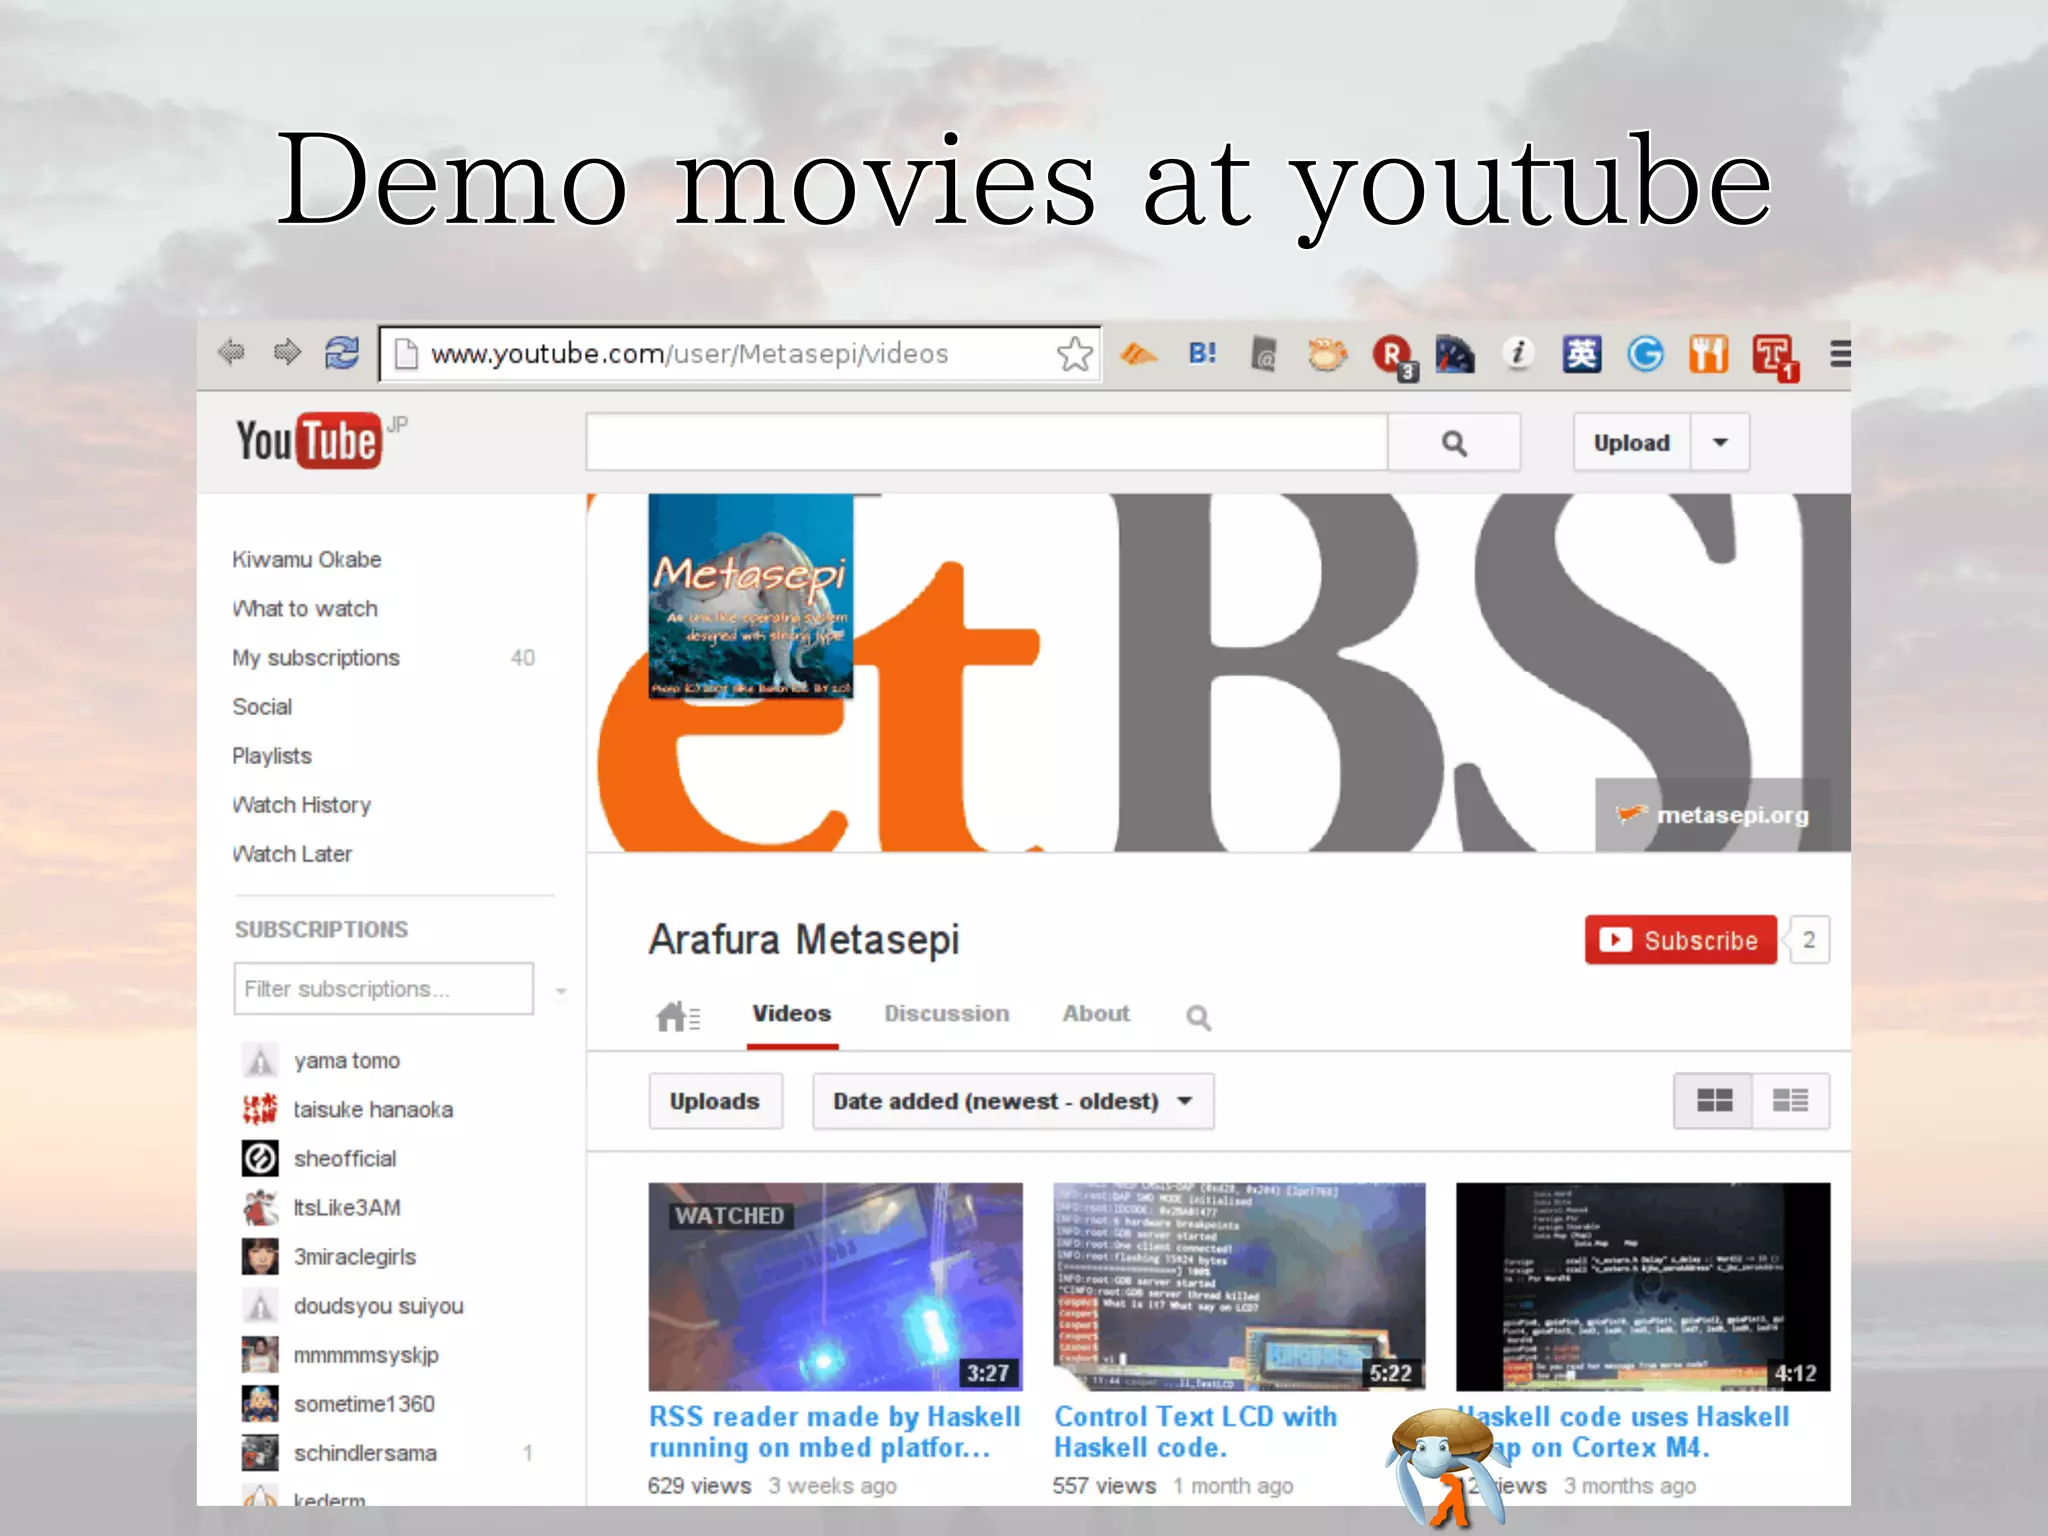Click the orange bird extension icon
The image size is (2048, 1536).
pyautogui.click(x=1138, y=354)
